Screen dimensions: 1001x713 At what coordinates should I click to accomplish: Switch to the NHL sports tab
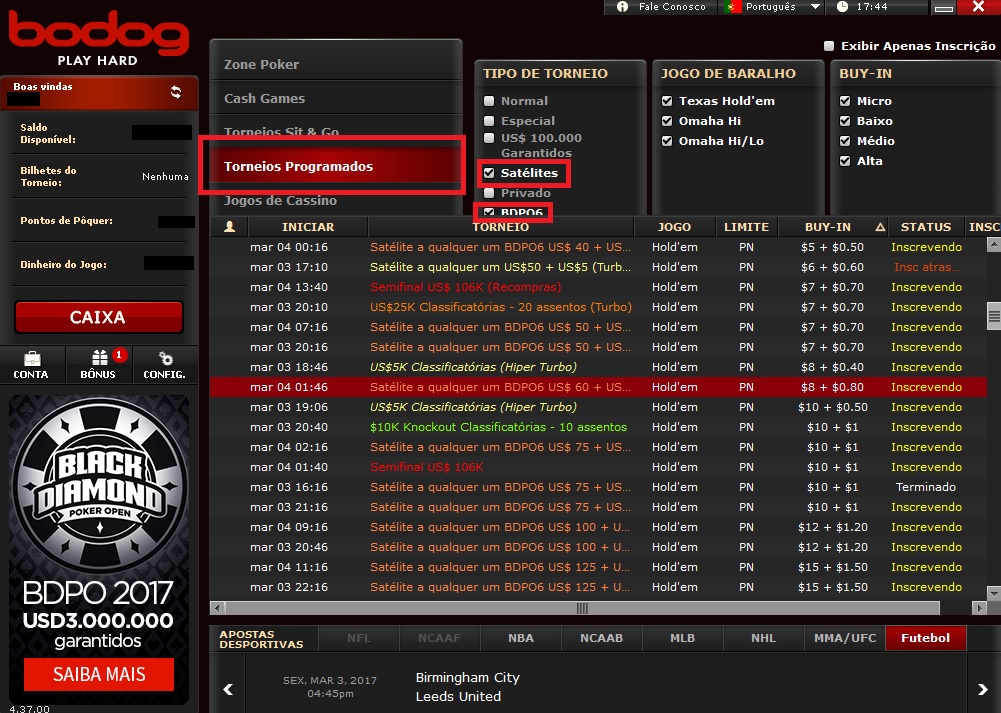764,638
